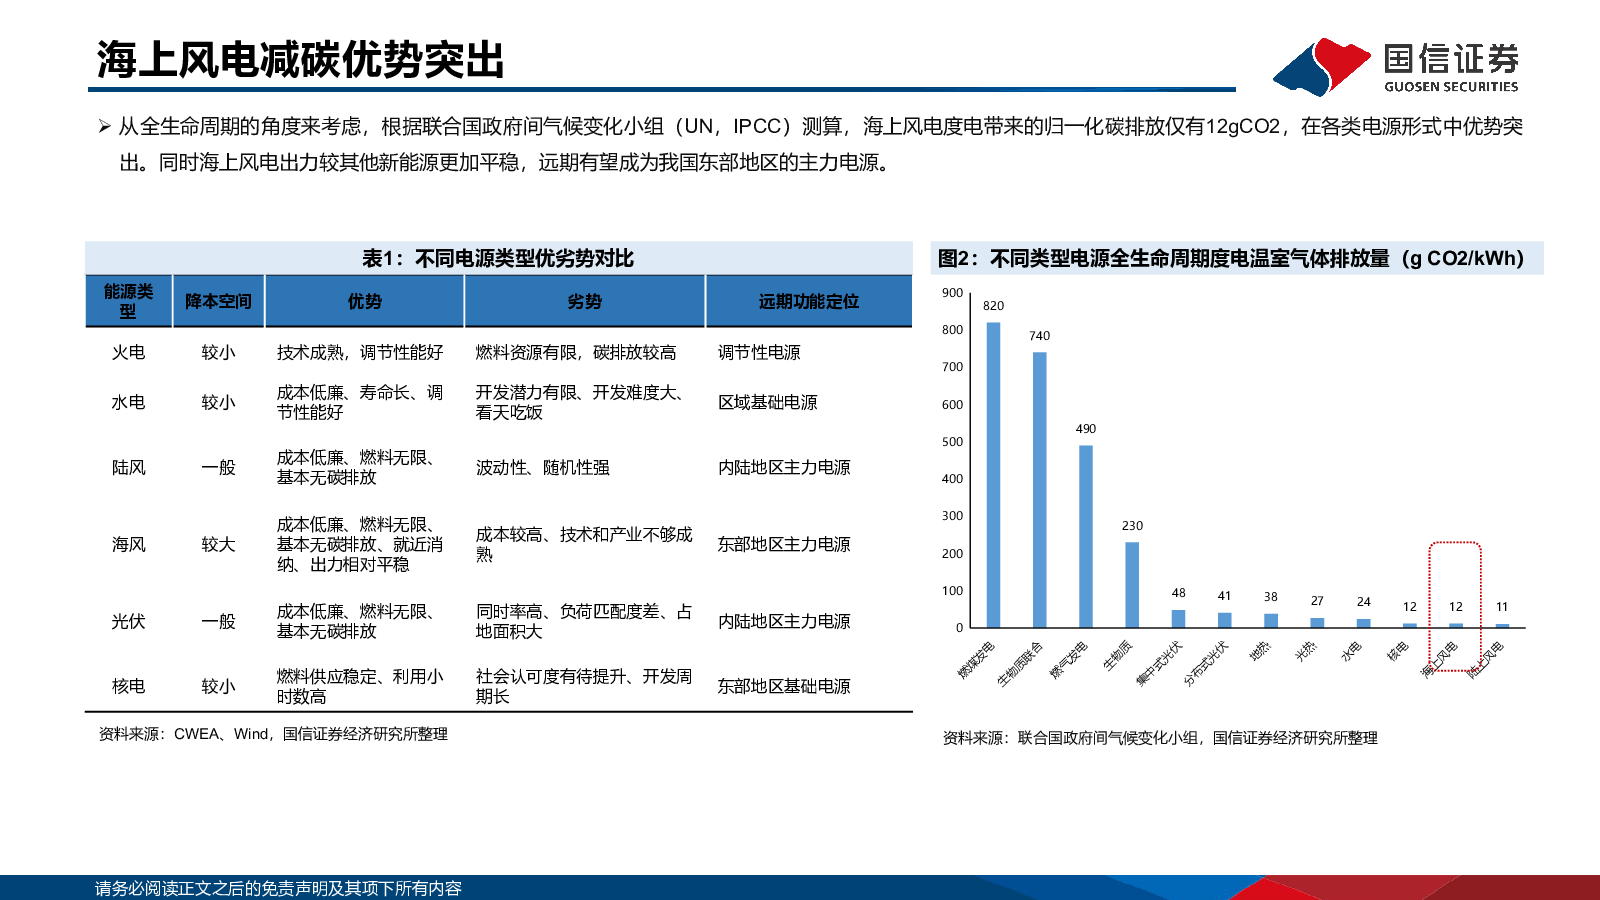The width and height of the screenshot is (1600, 900).
Task: Click the 调节性电源 cell
Action: point(759,352)
